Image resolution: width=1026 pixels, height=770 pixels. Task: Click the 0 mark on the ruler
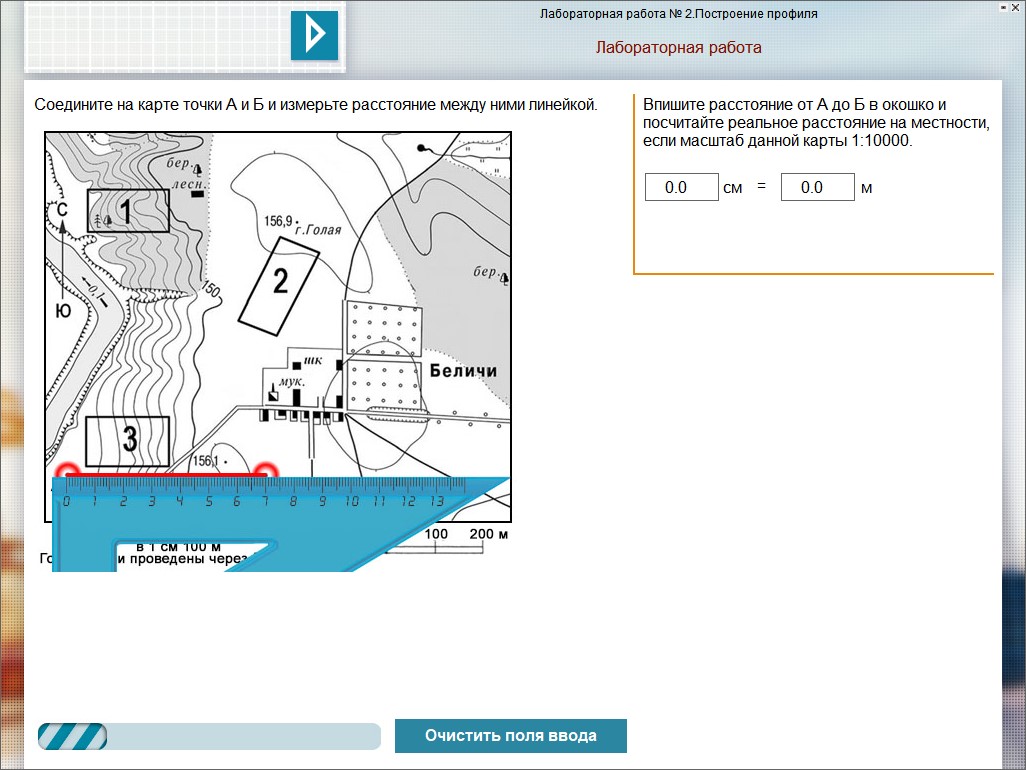(66, 502)
